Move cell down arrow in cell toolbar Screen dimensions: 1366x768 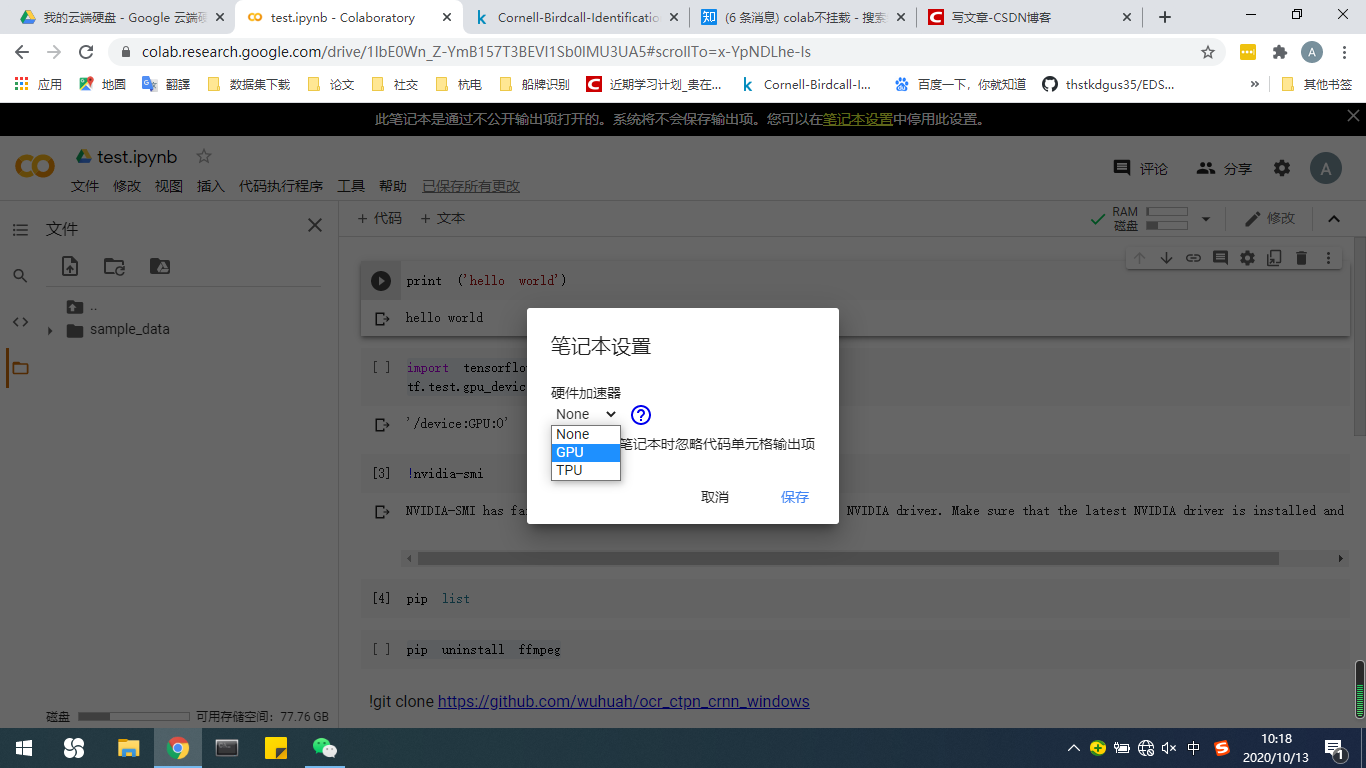point(1166,258)
